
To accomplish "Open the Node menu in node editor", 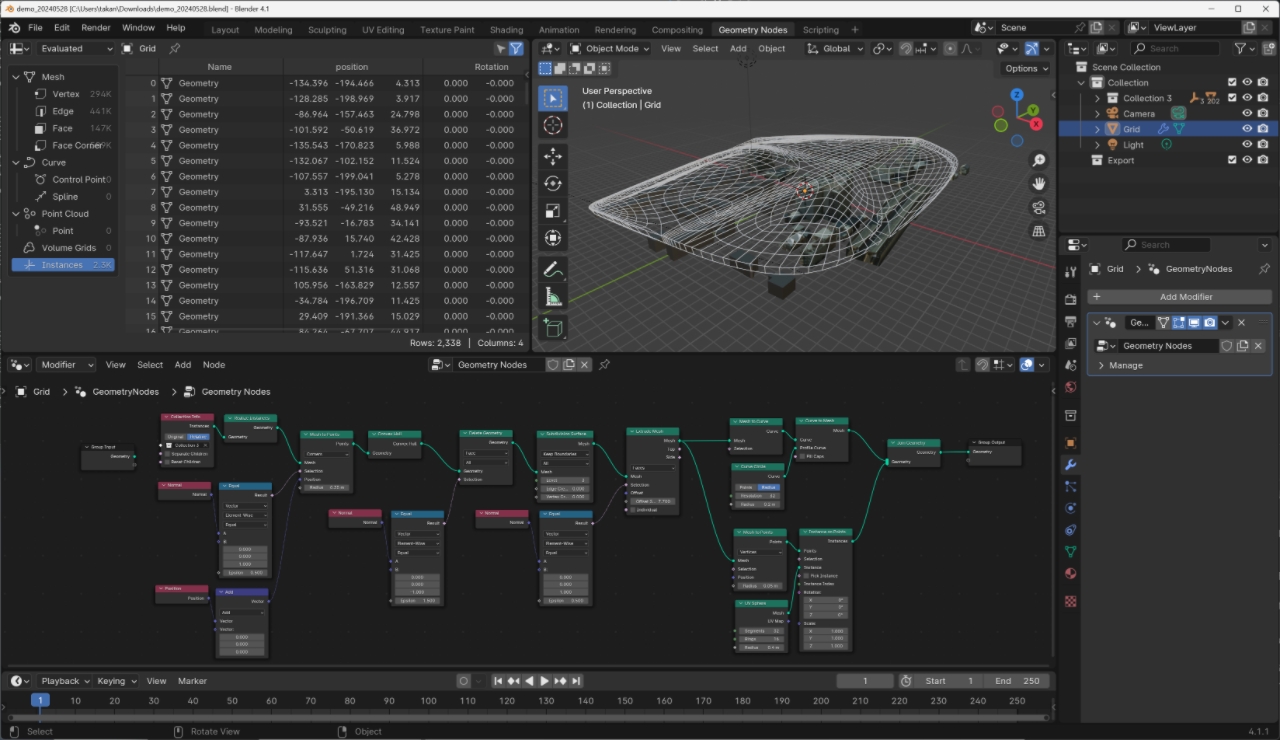I will (x=214, y=365).
